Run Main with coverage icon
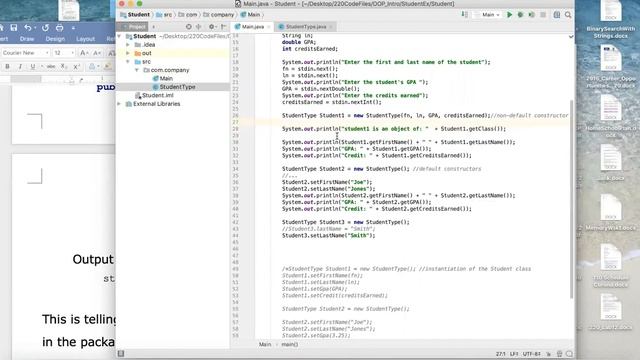 coord(531,15)
